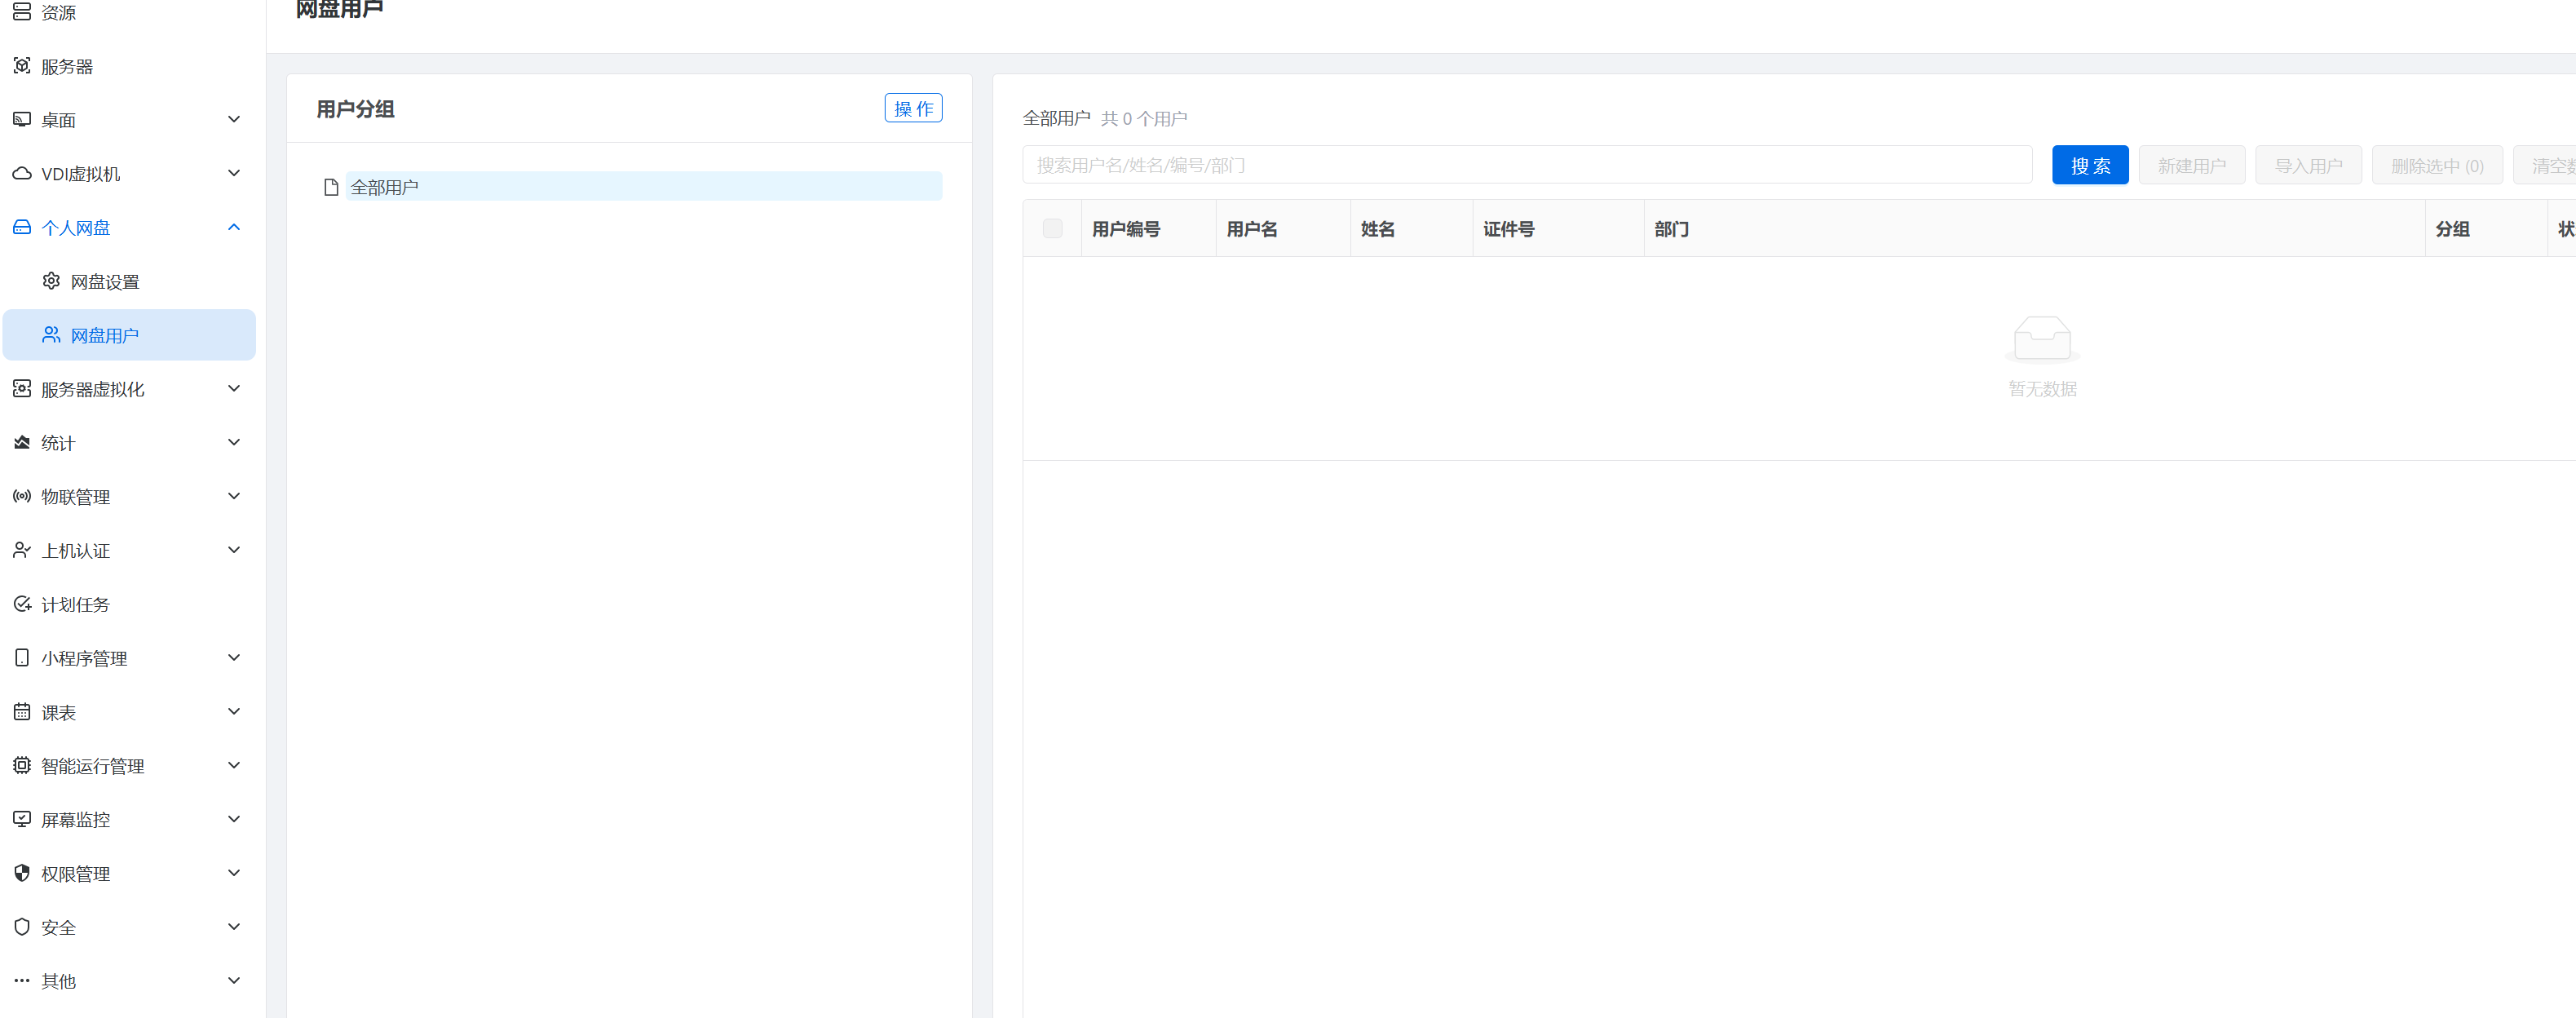Screen dimensions: 2576x1018
Task: Expand the 课表 menu chevron
Action: pos(234,711)
